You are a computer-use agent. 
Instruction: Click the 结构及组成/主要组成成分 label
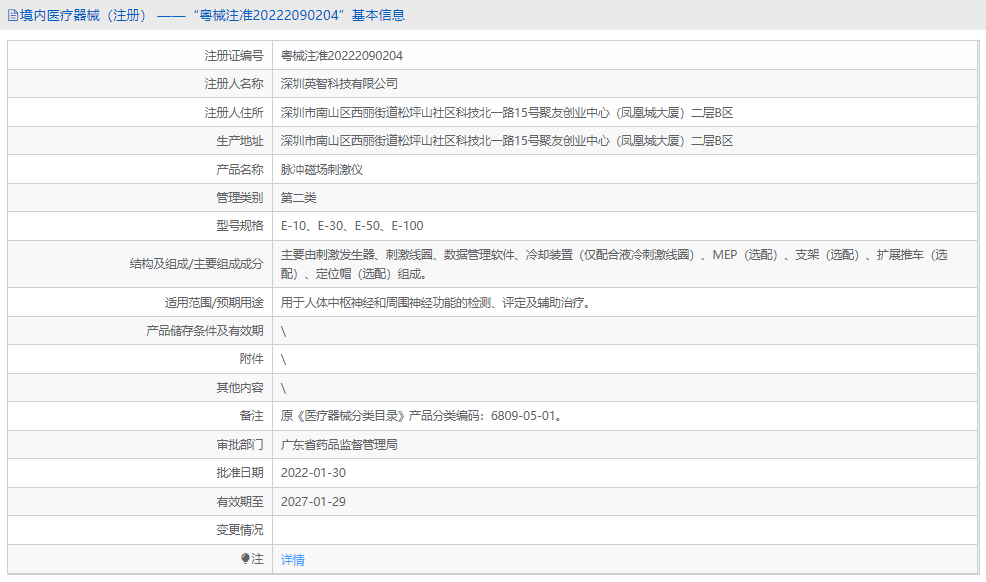click(x=196, y=264)
